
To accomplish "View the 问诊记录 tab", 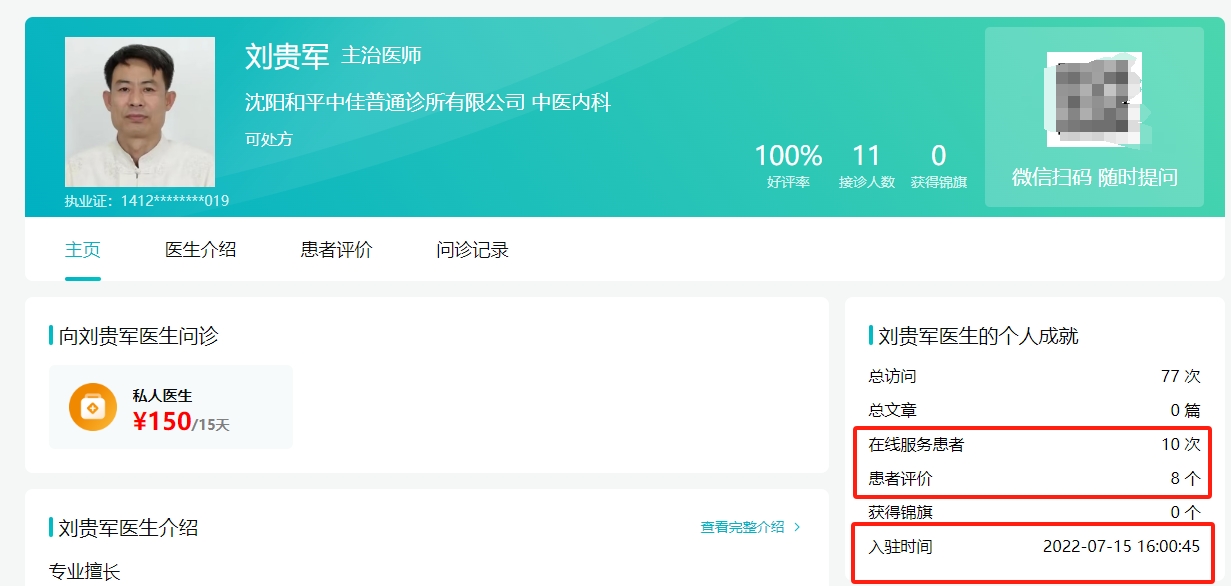I will pos(473,250).
